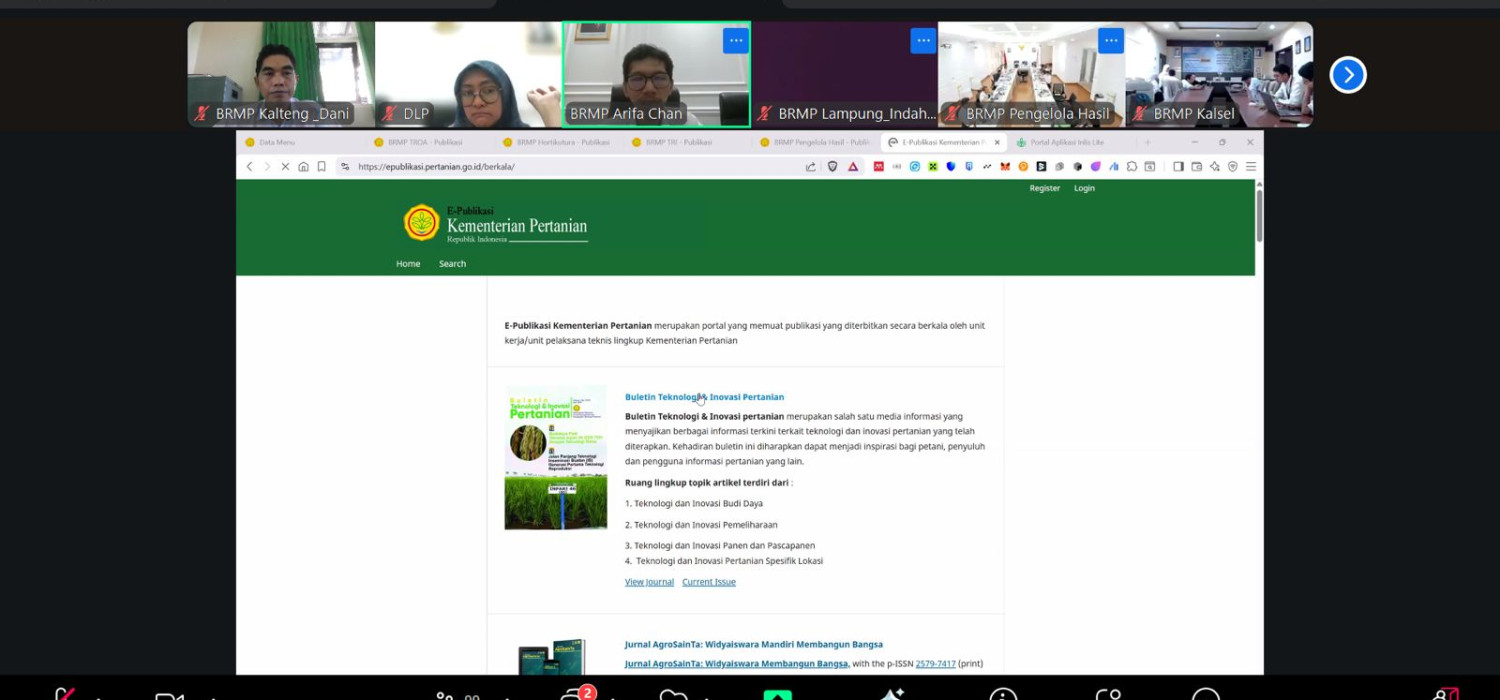Click the Buletin Teknologi cover thumbnail

tap(555, 457)
